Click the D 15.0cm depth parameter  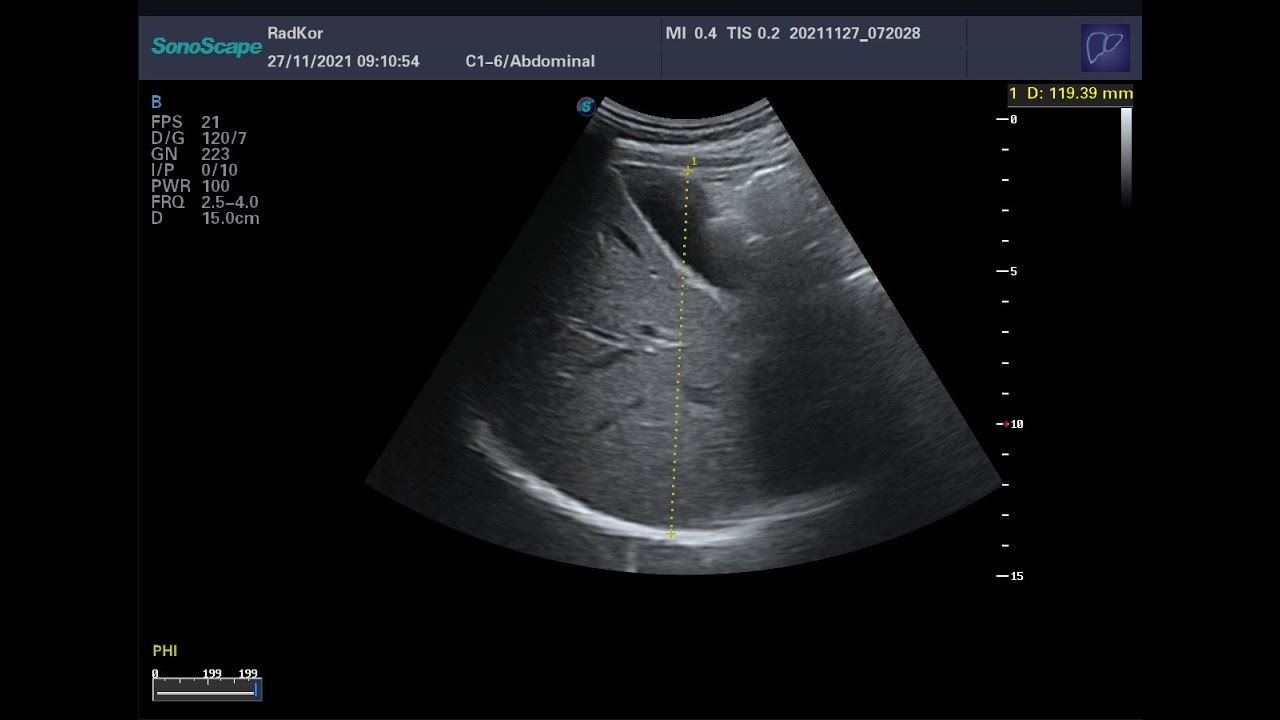click(x=205, y=218)
